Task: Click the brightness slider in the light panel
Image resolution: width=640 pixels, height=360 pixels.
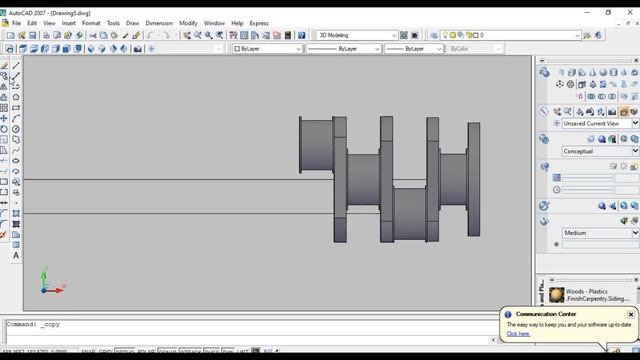Action: coord(587,178)
